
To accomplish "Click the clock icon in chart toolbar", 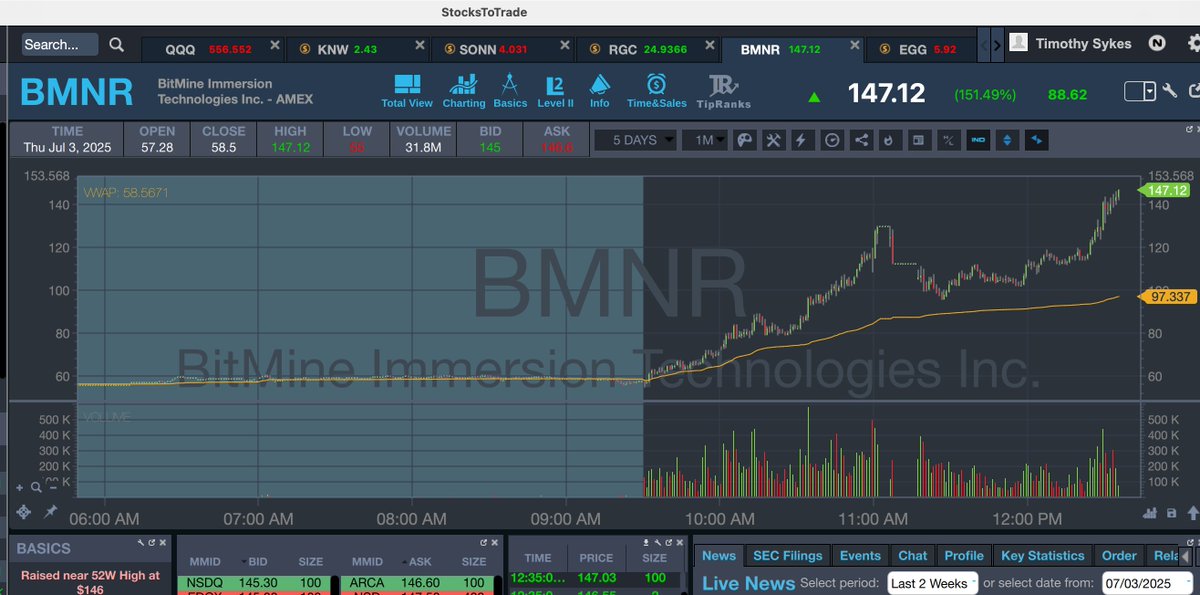I will [x=831, y=140].
